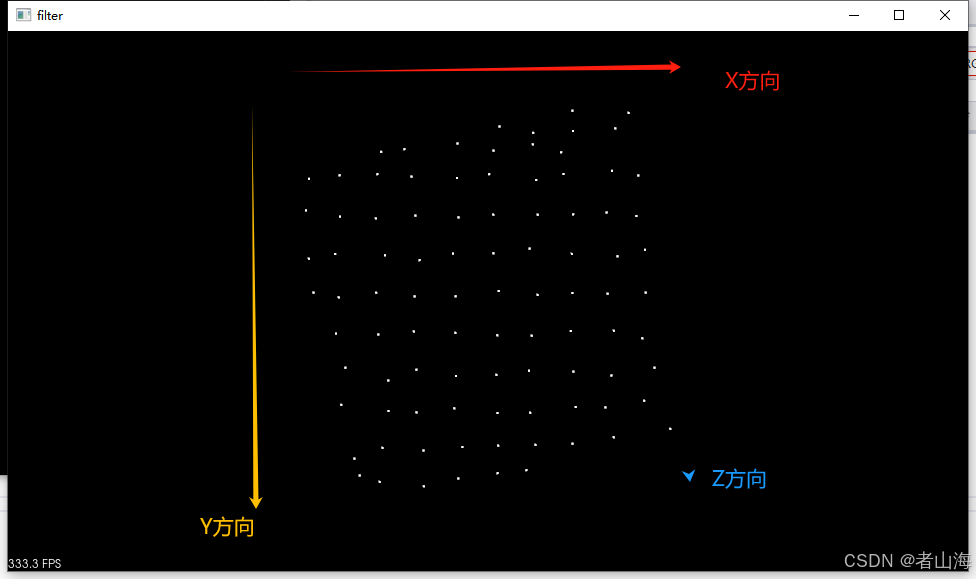
Task: Maximize the filter window
Action: 899,15
